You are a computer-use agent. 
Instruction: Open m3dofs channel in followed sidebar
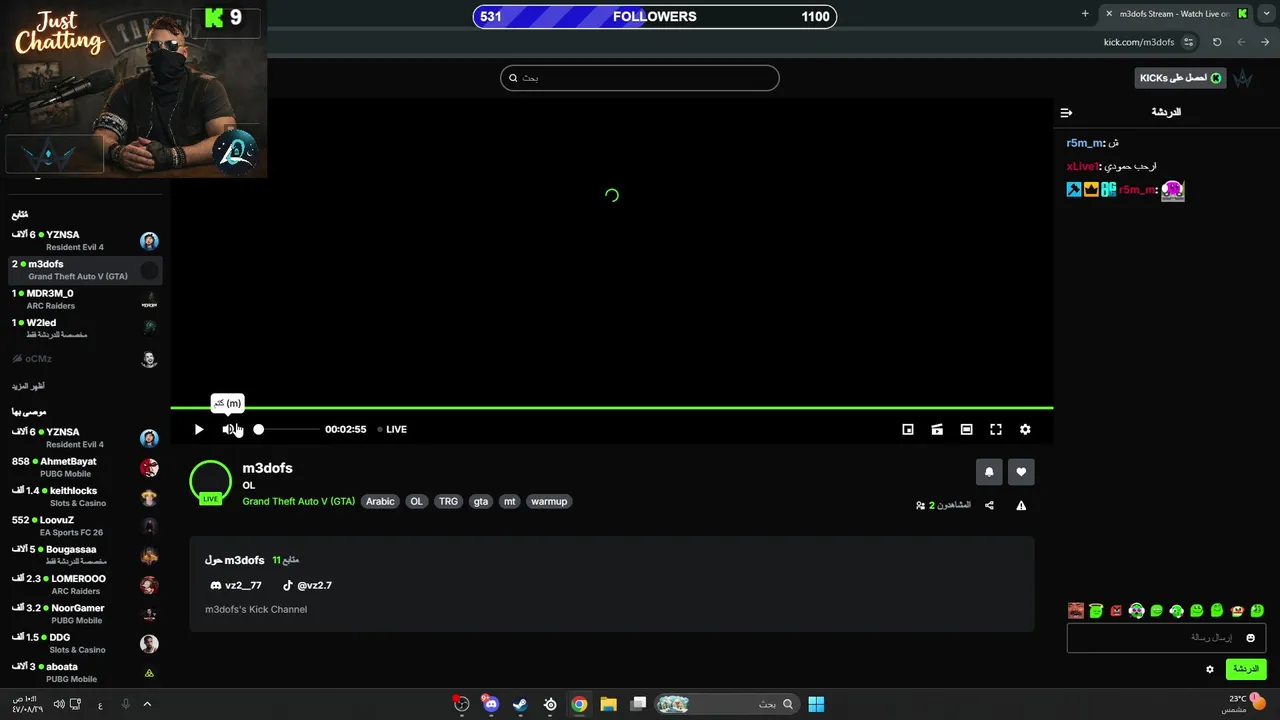[x=85, y=270]
